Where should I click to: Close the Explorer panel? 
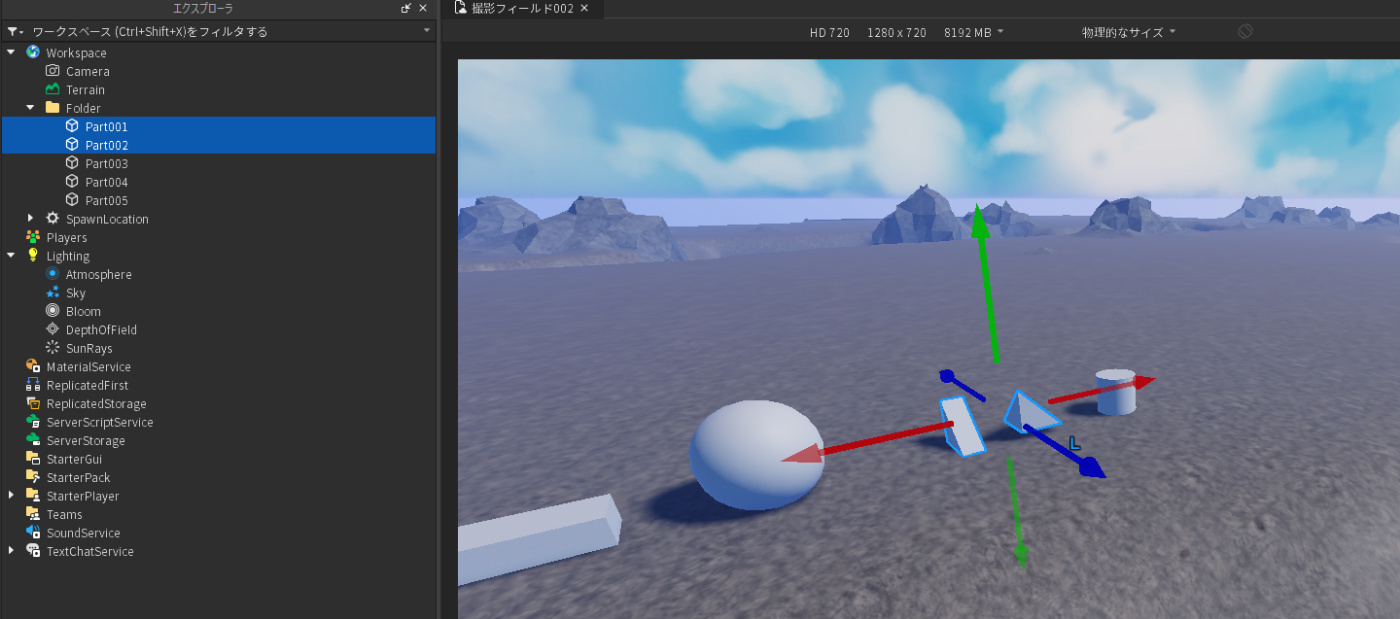[423, 8]
